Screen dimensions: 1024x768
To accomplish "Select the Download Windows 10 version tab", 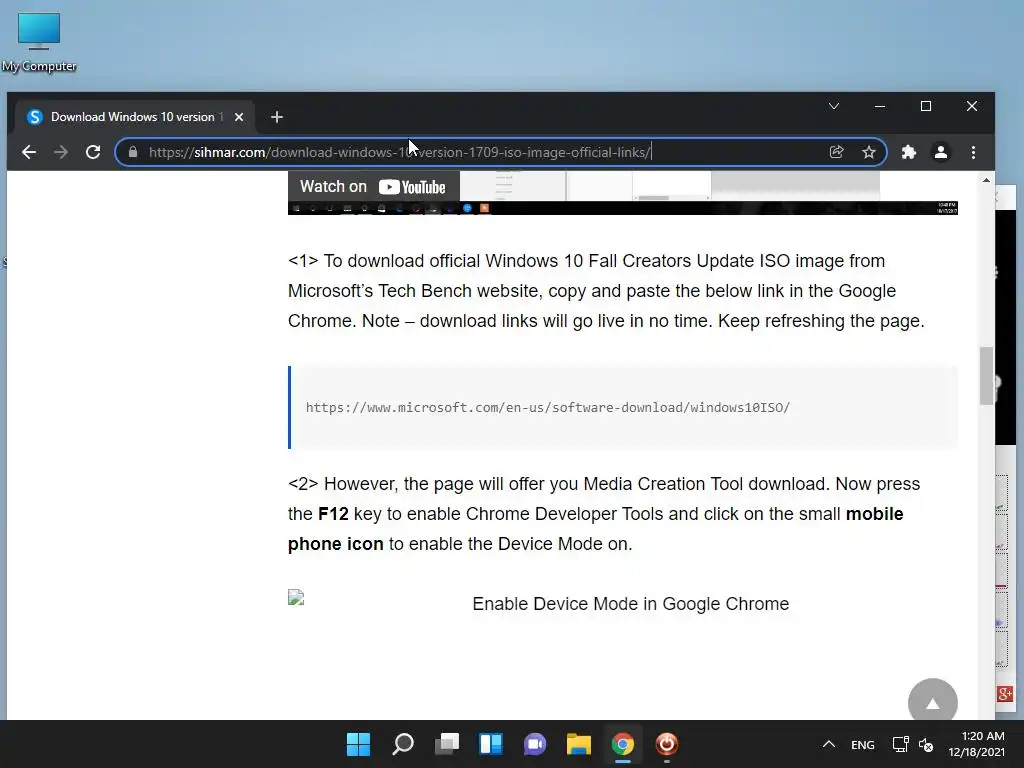I will click(x=134, y=117).
